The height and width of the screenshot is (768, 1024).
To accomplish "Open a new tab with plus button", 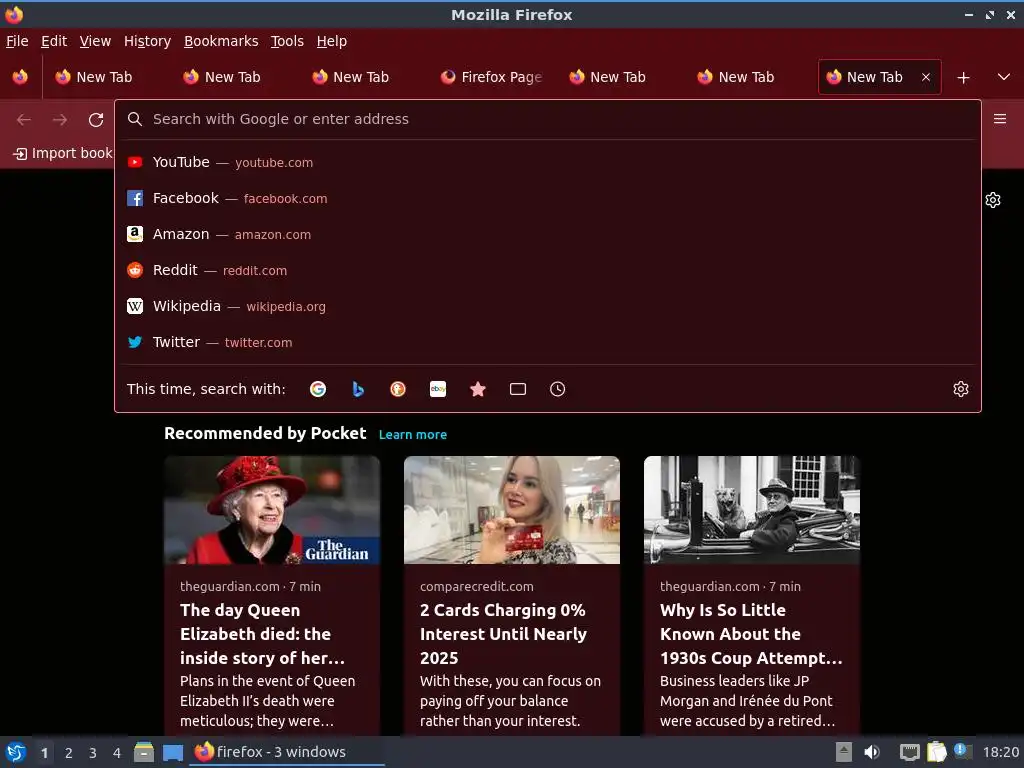I will click(963, 78).
